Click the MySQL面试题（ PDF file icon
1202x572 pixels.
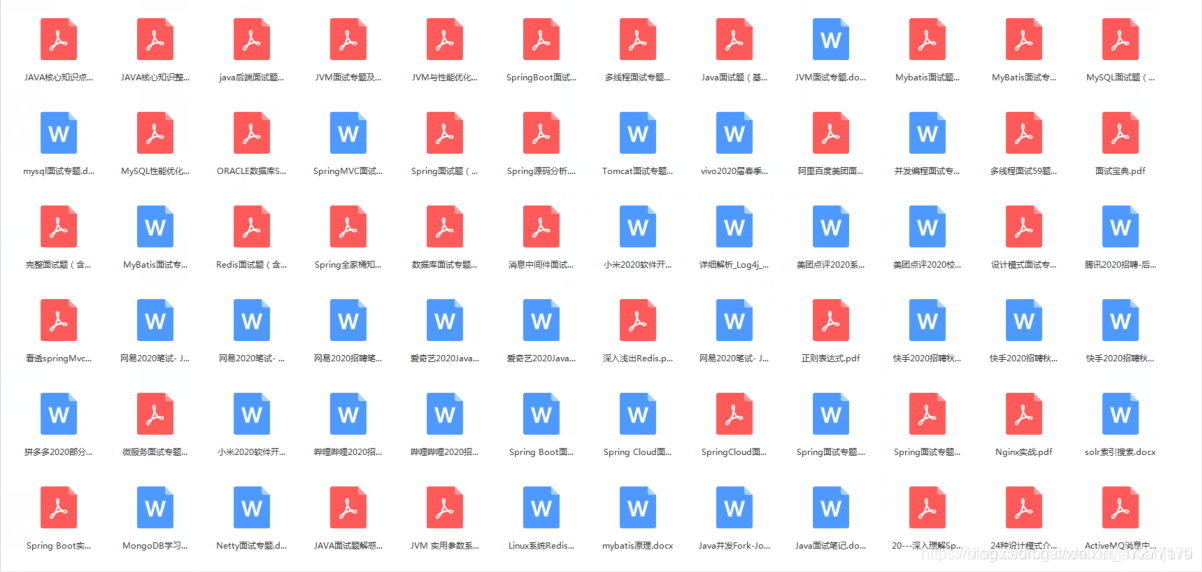point(1121,39)
